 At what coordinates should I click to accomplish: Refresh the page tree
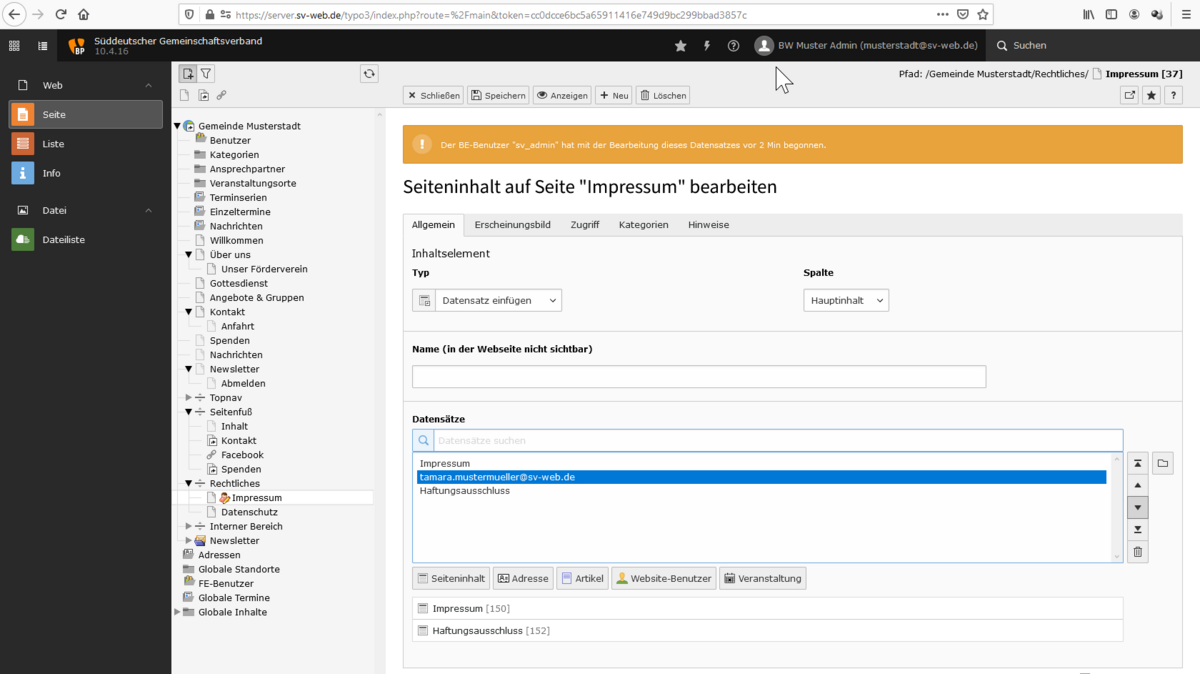(369, 74)
